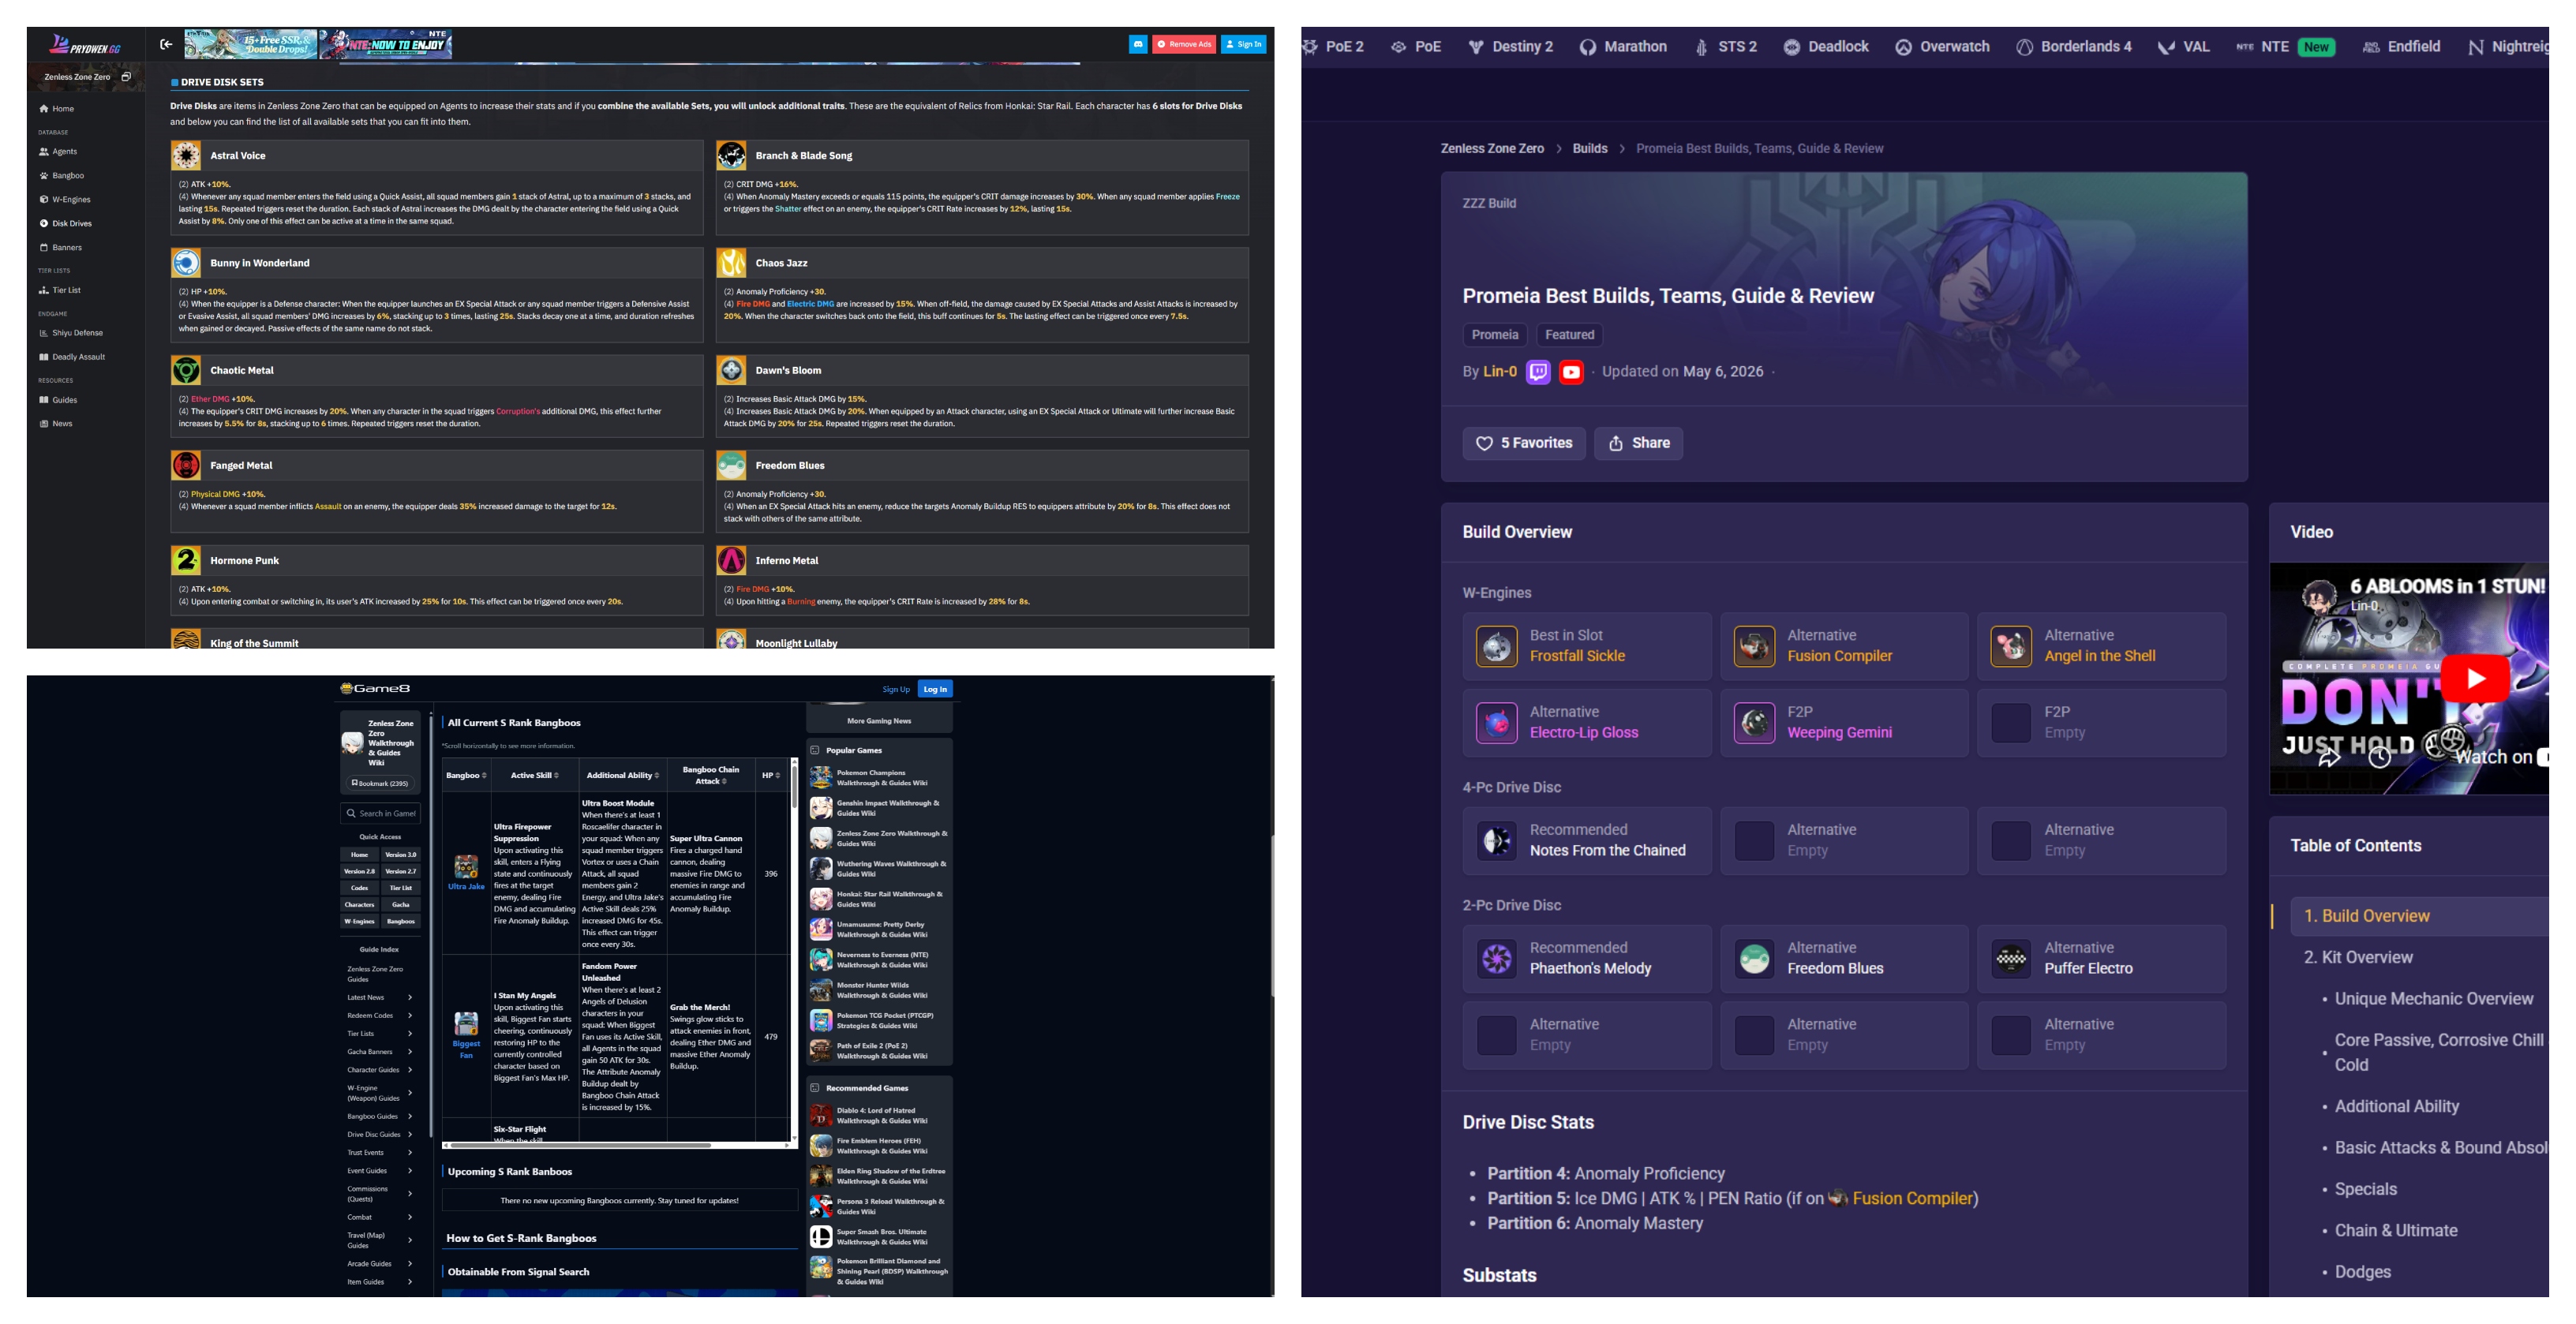Play the Promeia YouTube video
This screenshot has width=2576, height=1324.
coord(2475,678)
